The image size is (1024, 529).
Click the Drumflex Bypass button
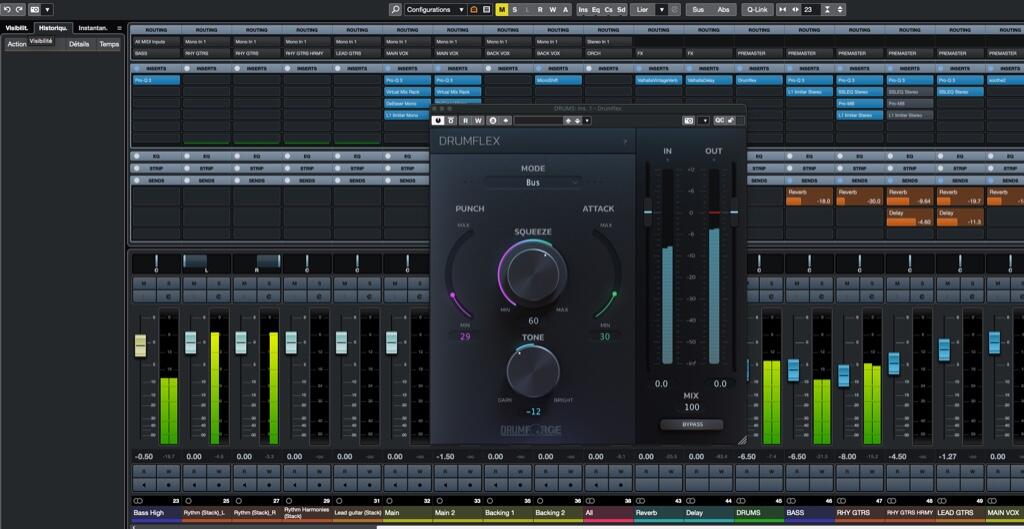[692, 425]
